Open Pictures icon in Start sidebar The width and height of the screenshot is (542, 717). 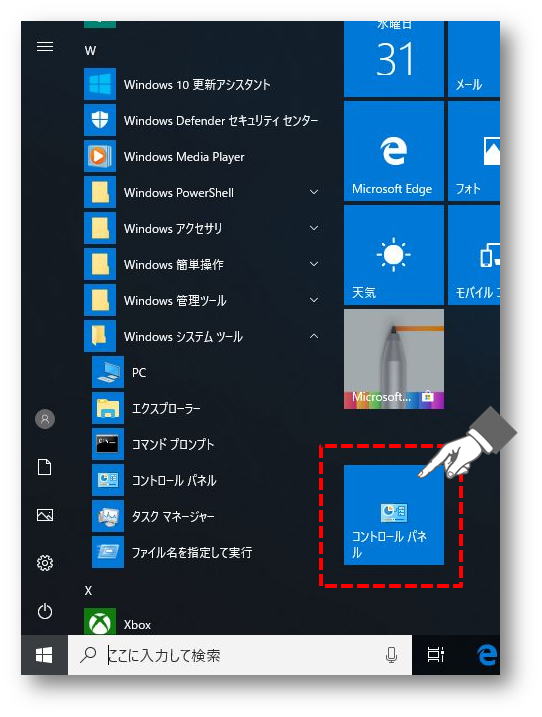[45, 515]
